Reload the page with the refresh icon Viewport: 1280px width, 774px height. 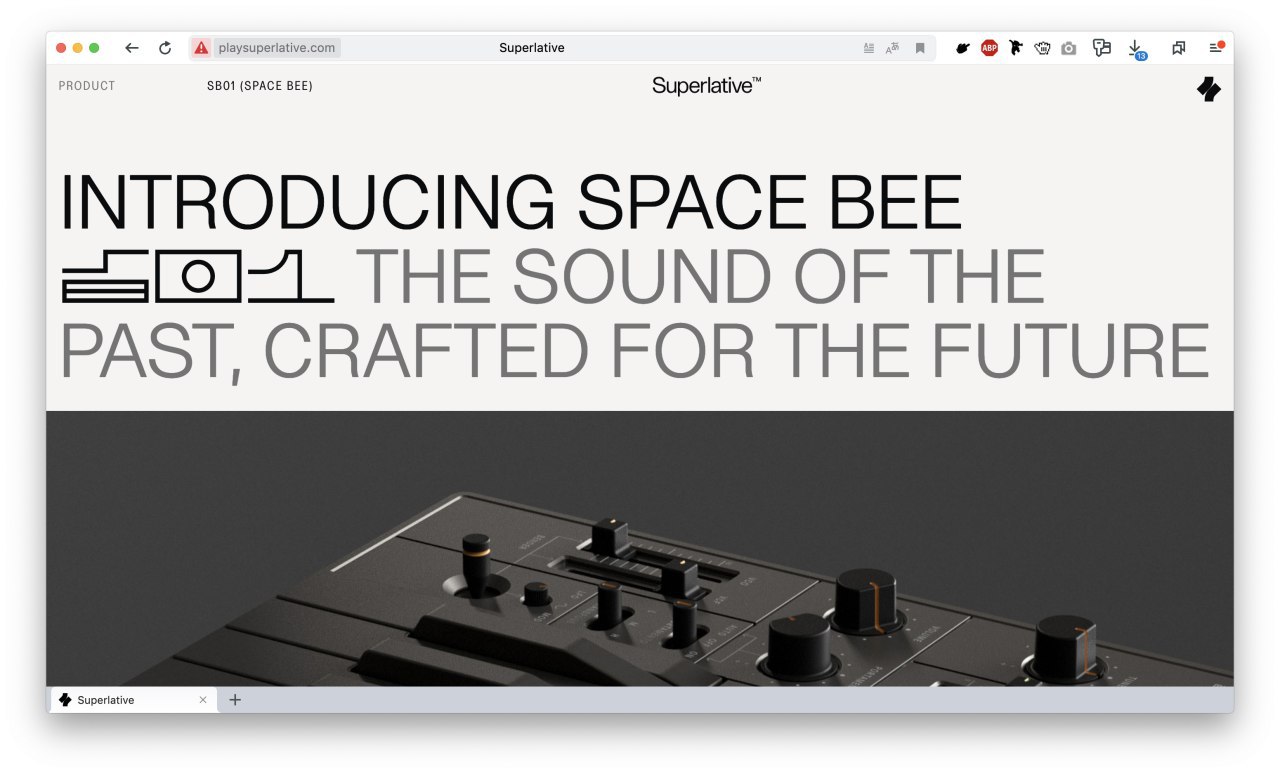click(165, 48)
